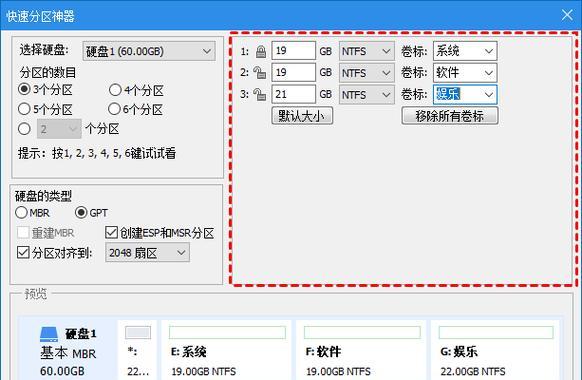The image size is (582, 380).
Task: Click the 移除所有卷标 button
Action: tap(449, 116)
